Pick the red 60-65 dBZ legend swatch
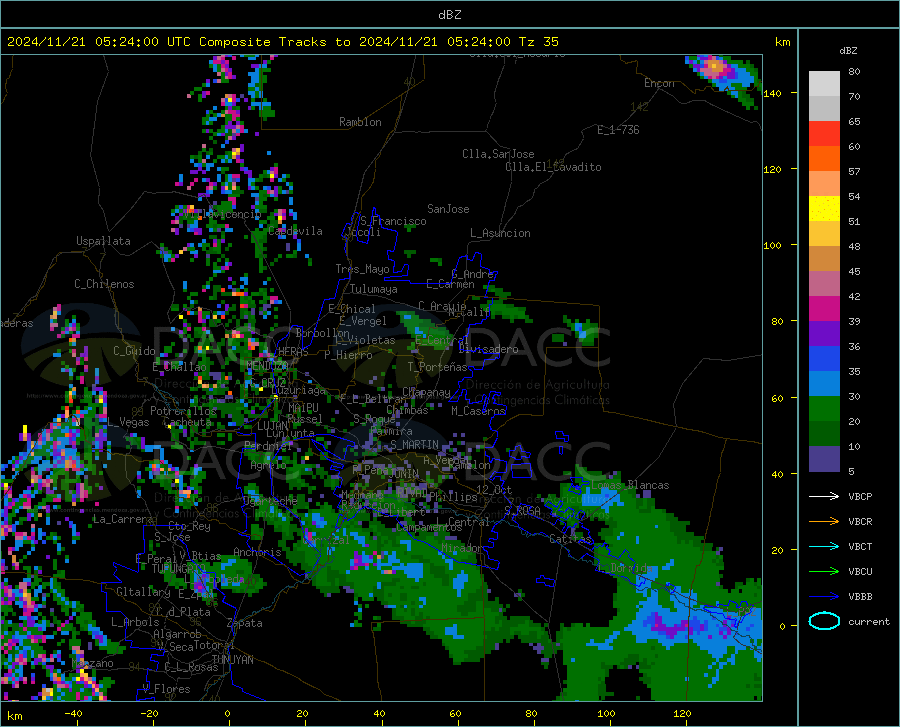The height and width of the screenshot is (727, 900). pos(824,134)
